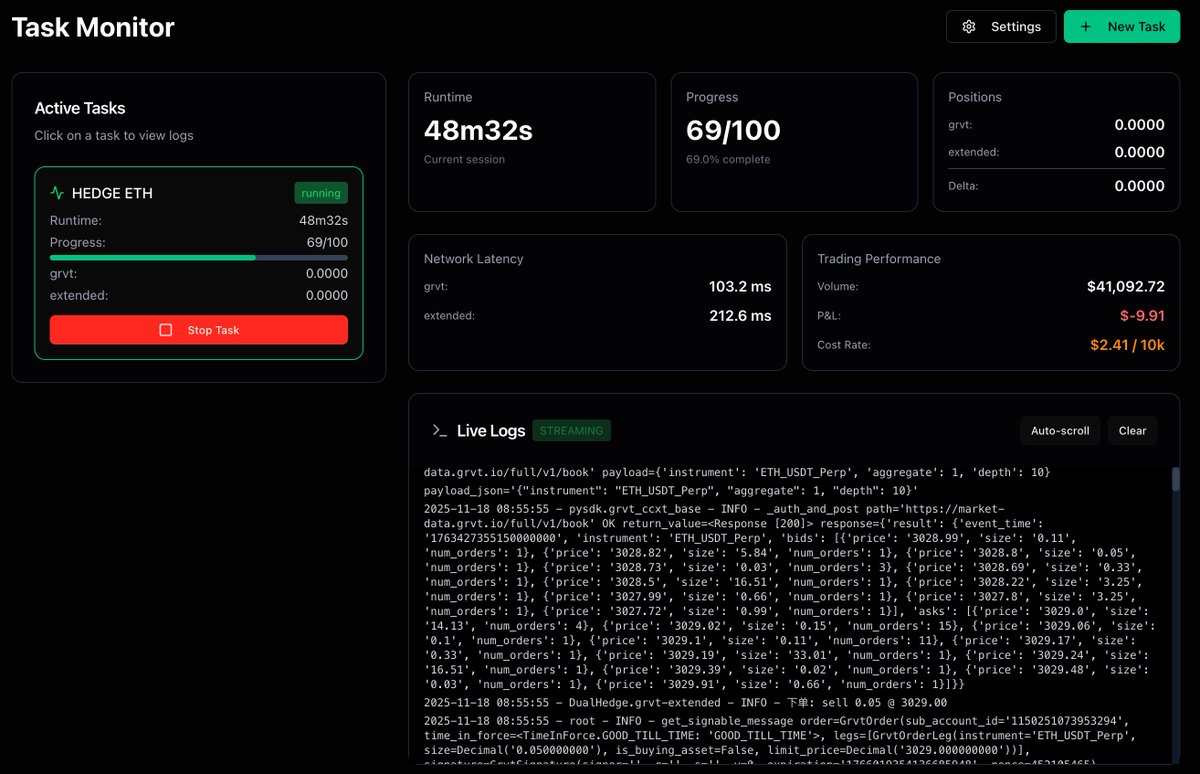Screen dimensions: 1200x774
Task: Click the HEDGE ETH progress bar
Action: click(x=199, y=258)
